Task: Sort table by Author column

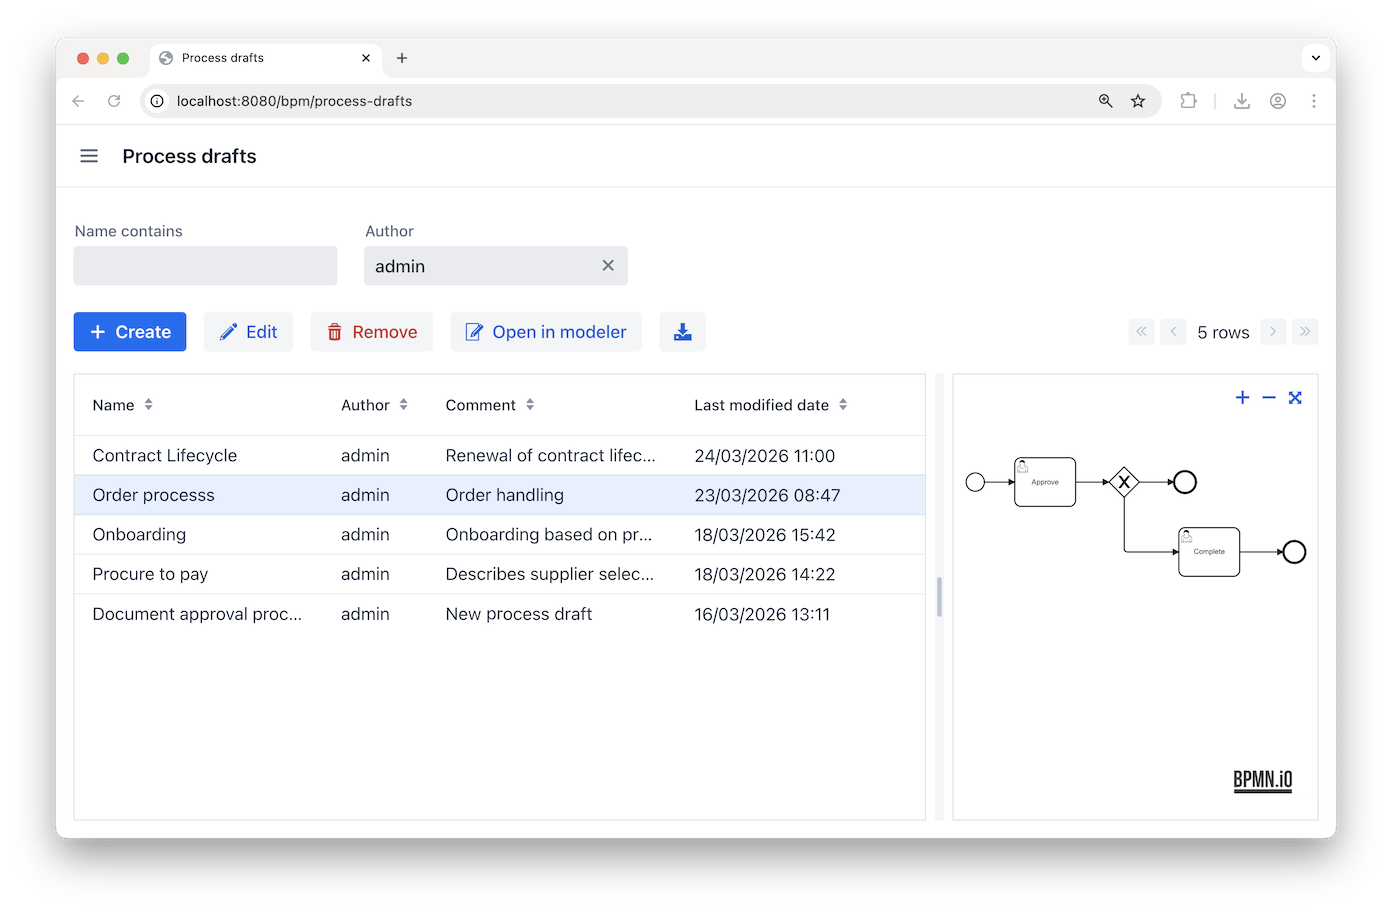Action: tap(403, 405)
